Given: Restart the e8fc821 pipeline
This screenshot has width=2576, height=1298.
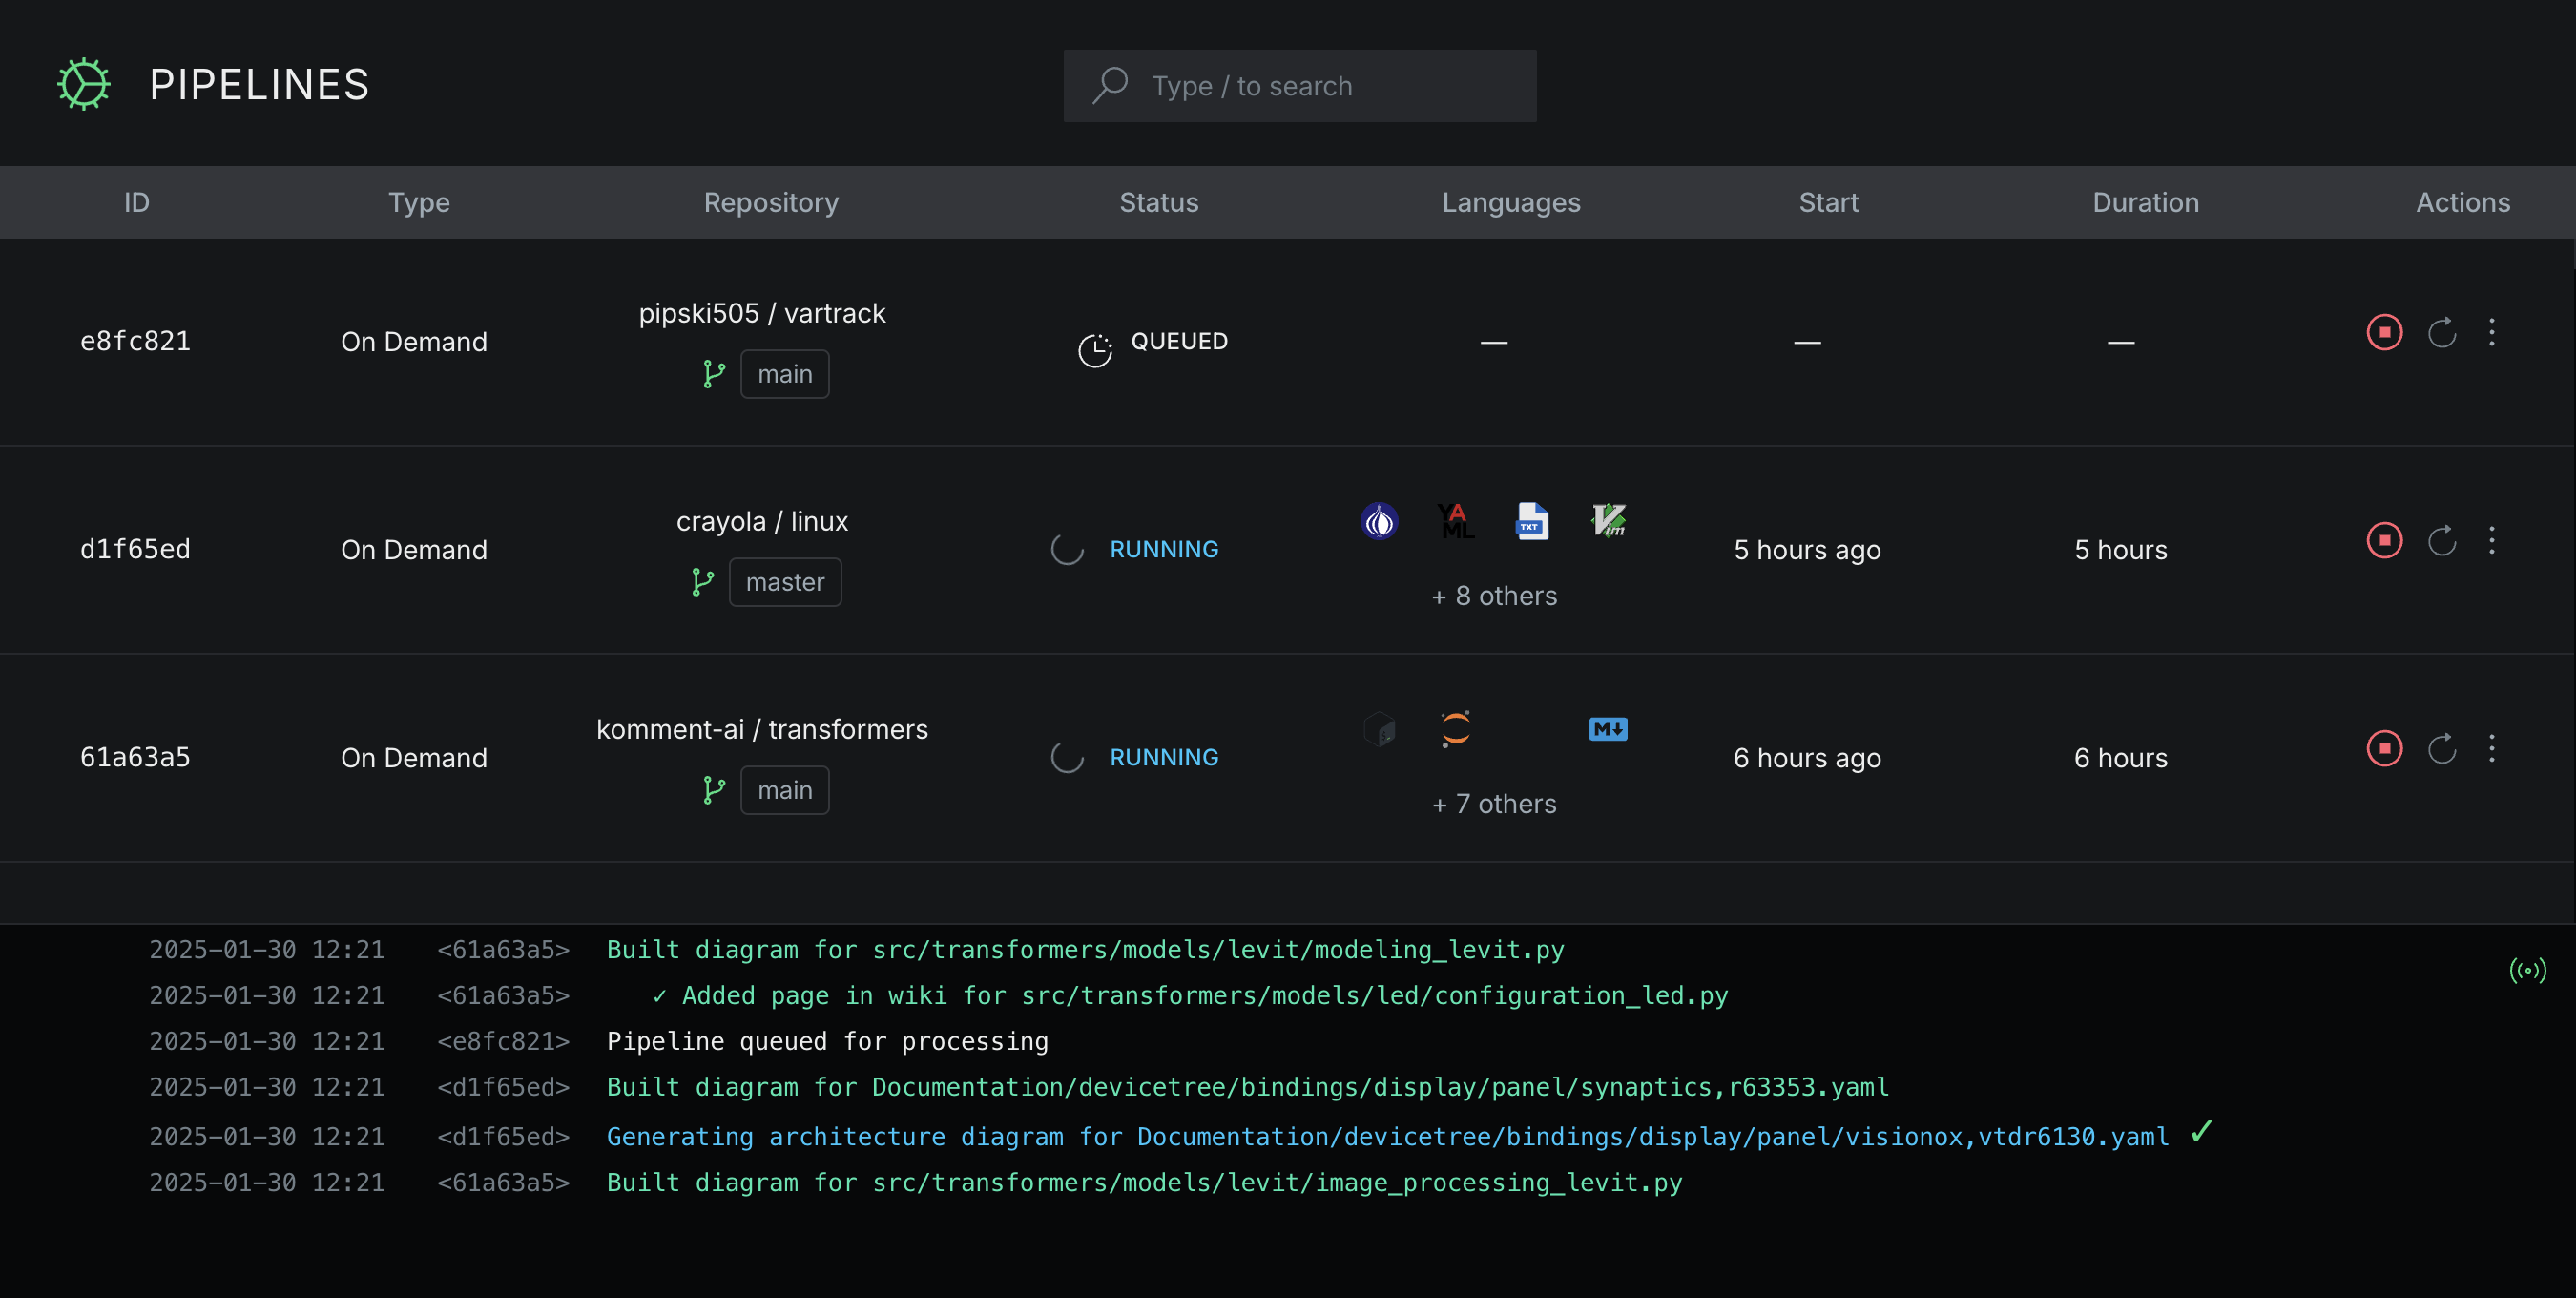Looking at the screenshot, I should pyautogui.click(x=2442, y=332).
